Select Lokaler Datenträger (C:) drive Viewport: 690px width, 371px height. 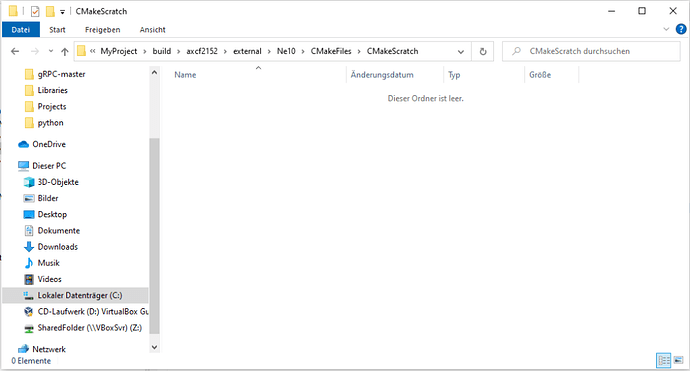pyautogui.click(x=75, y=295)
